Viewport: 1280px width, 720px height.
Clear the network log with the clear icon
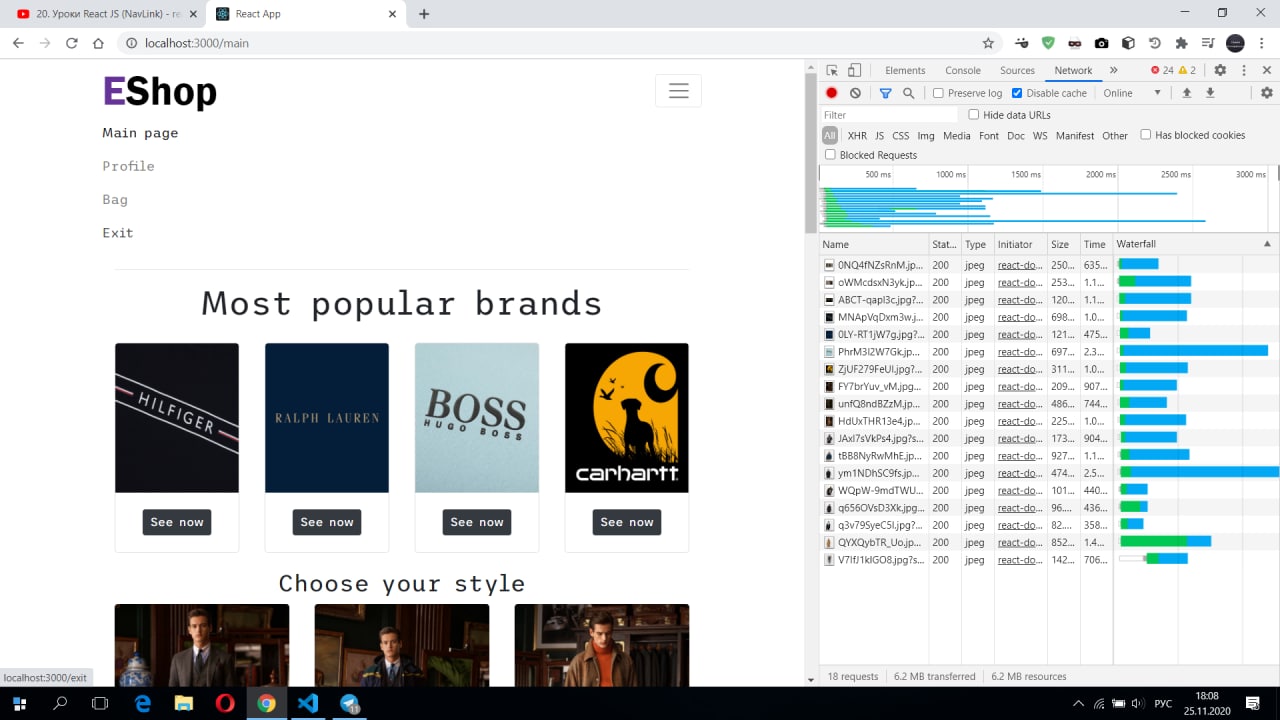pyautogui.click(x=855, y=93)
